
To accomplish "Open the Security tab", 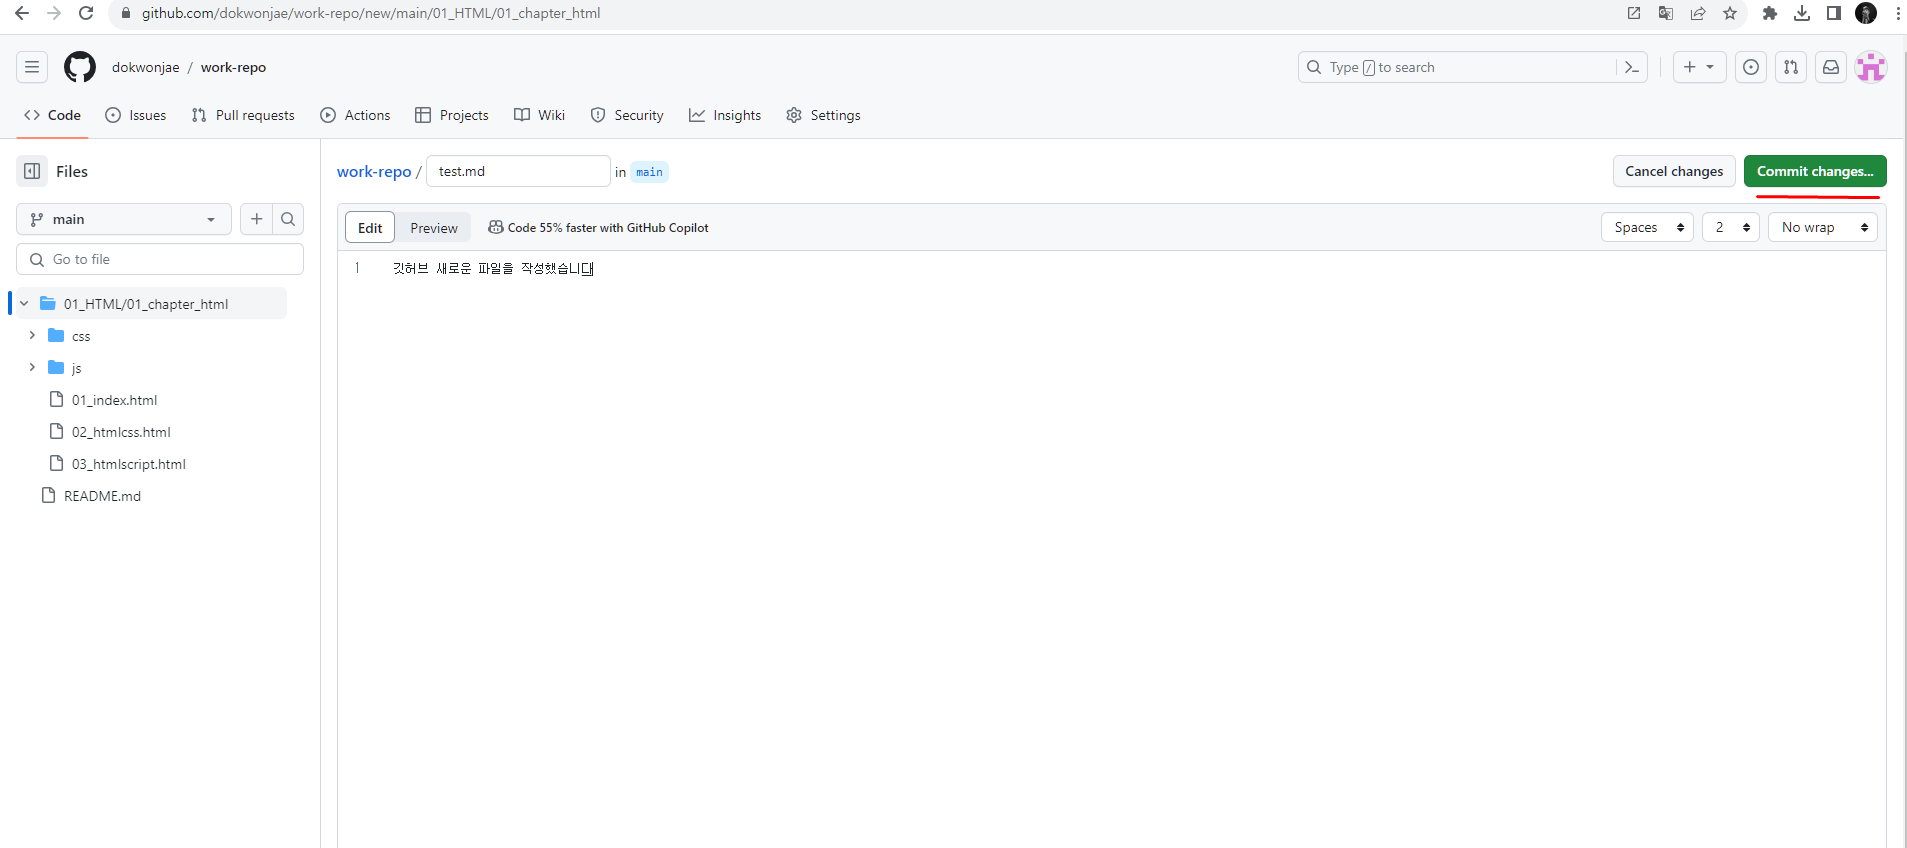I will tap(627, 115).
